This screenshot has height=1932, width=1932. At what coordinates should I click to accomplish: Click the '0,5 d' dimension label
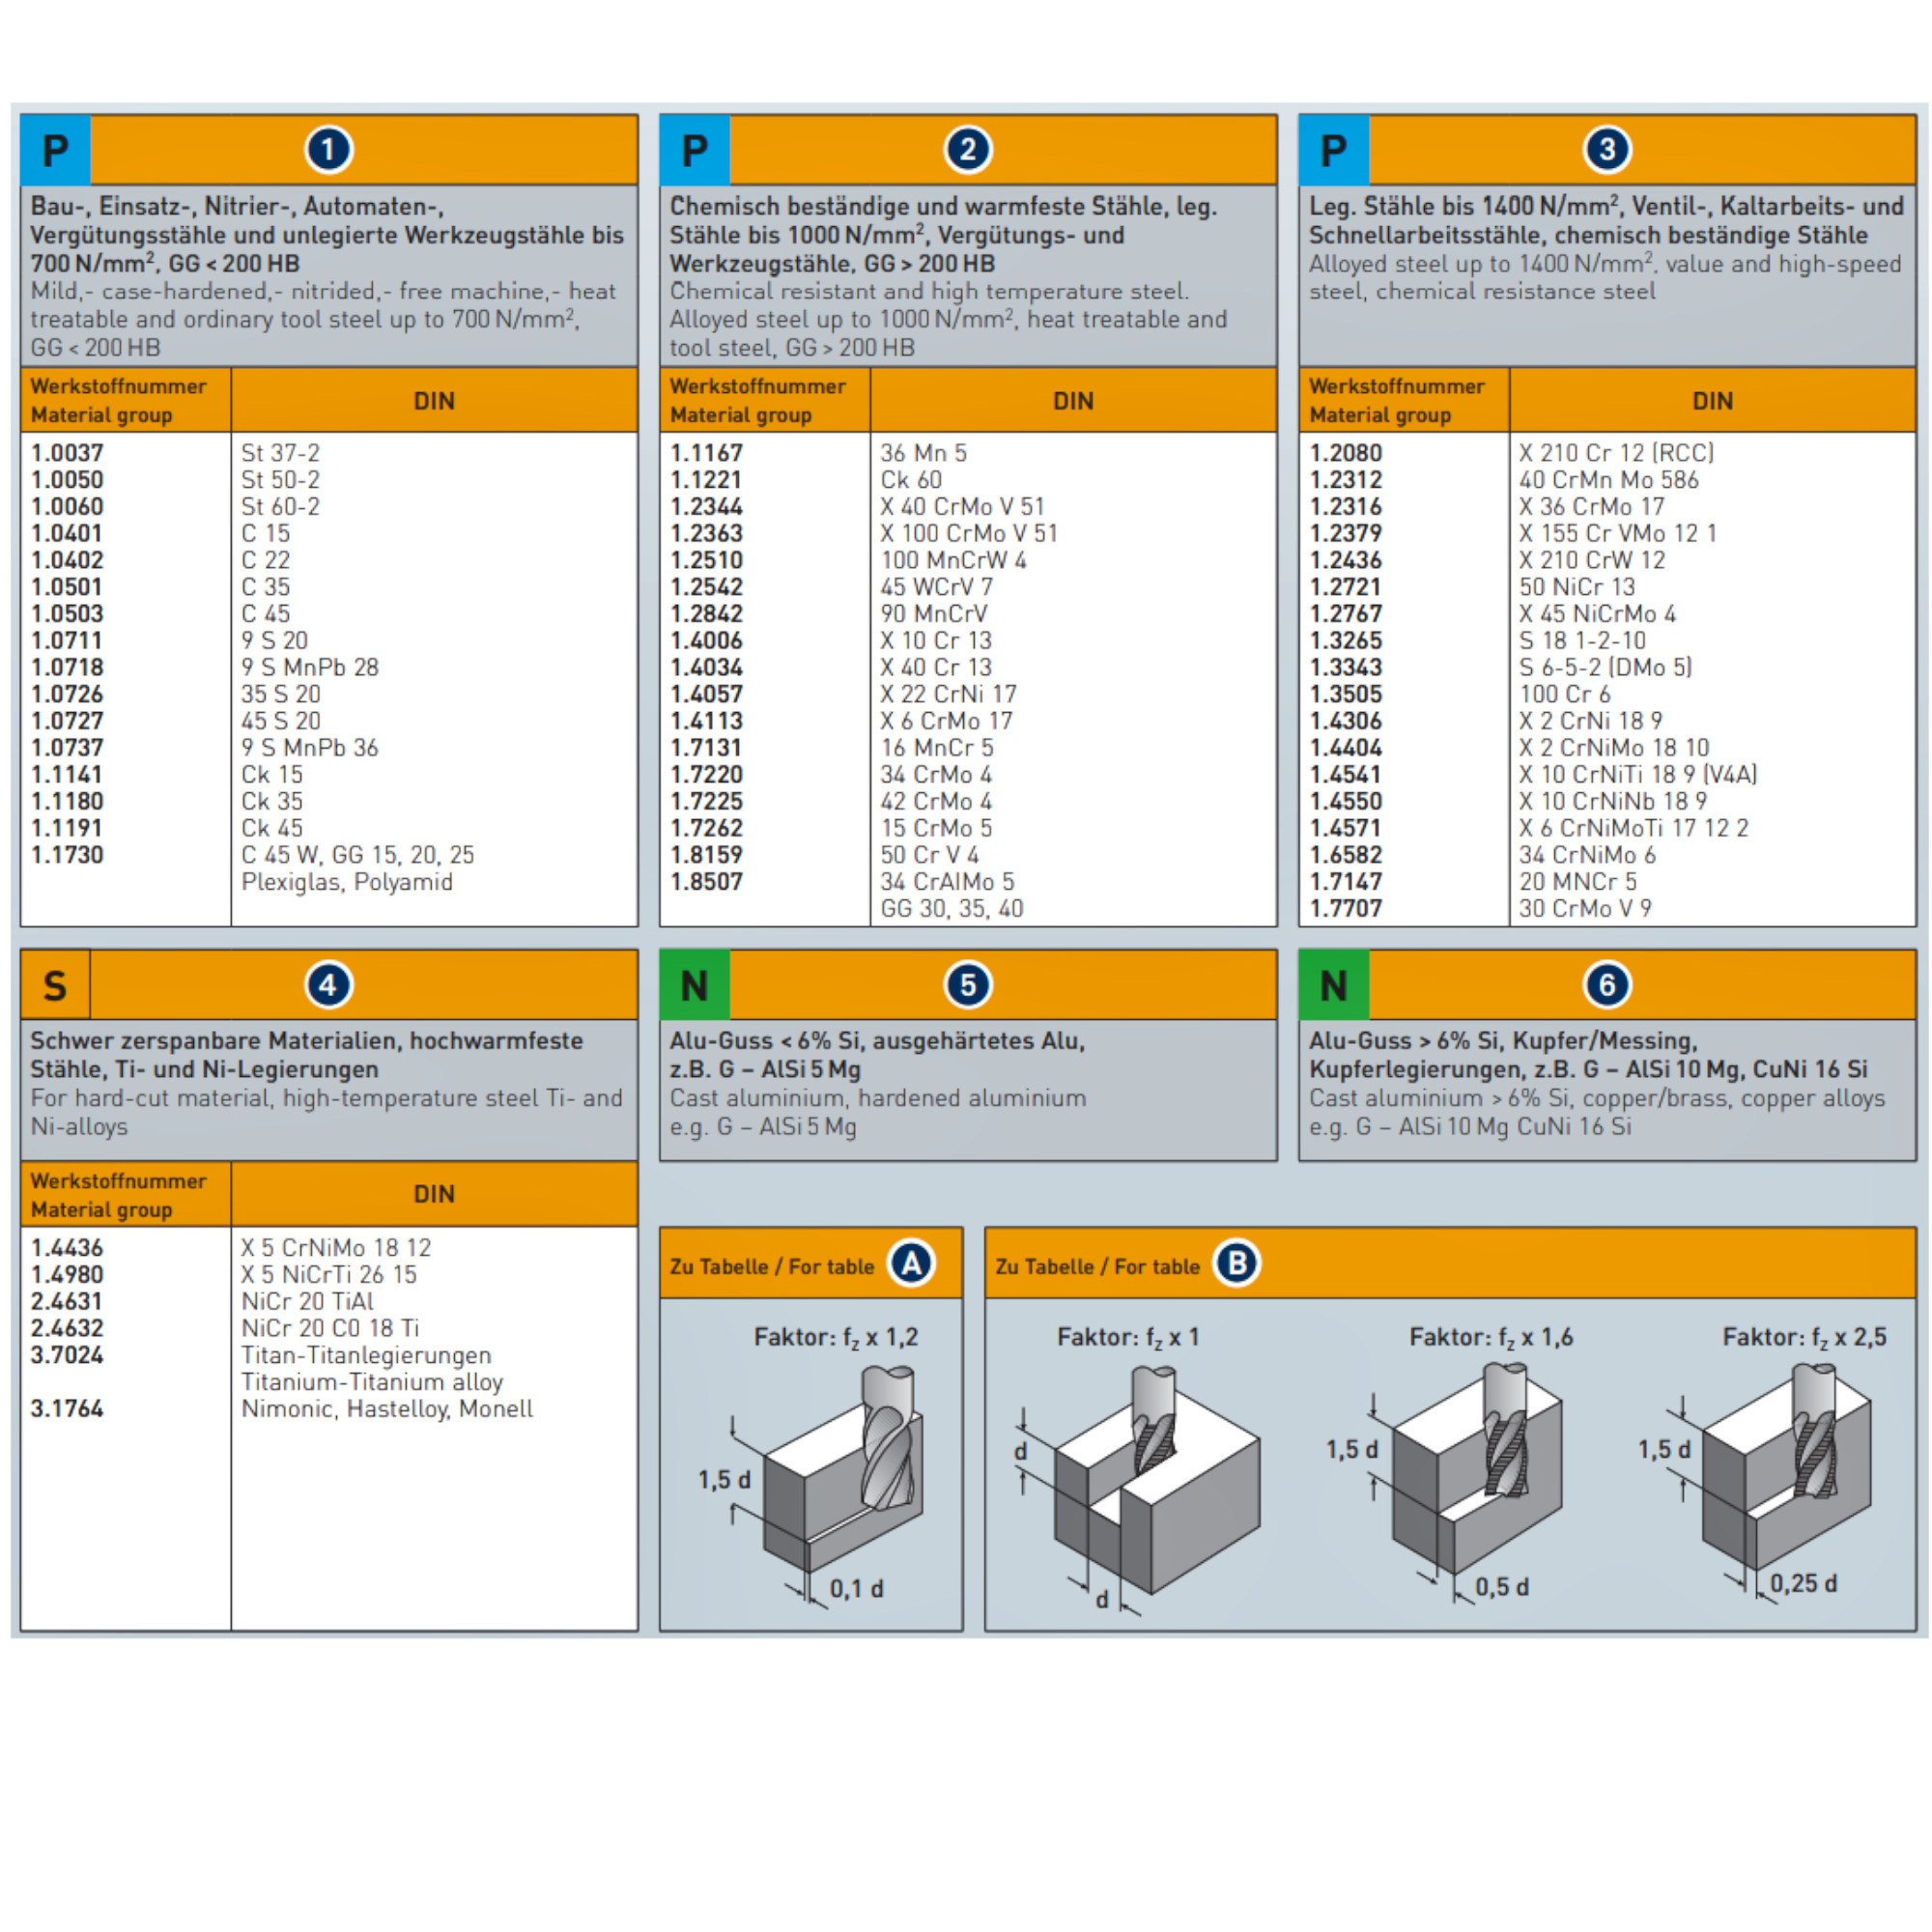[1502, 1587]
